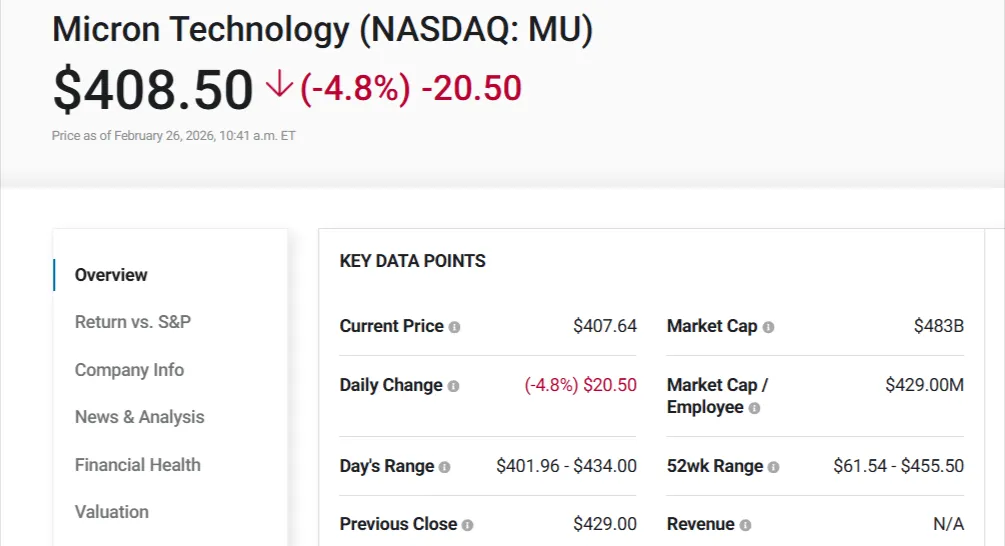Select the Overview sidebar tab
The height and width of the screenshot is (546, 1005).
pyautogui.click(x=111, y=275)
